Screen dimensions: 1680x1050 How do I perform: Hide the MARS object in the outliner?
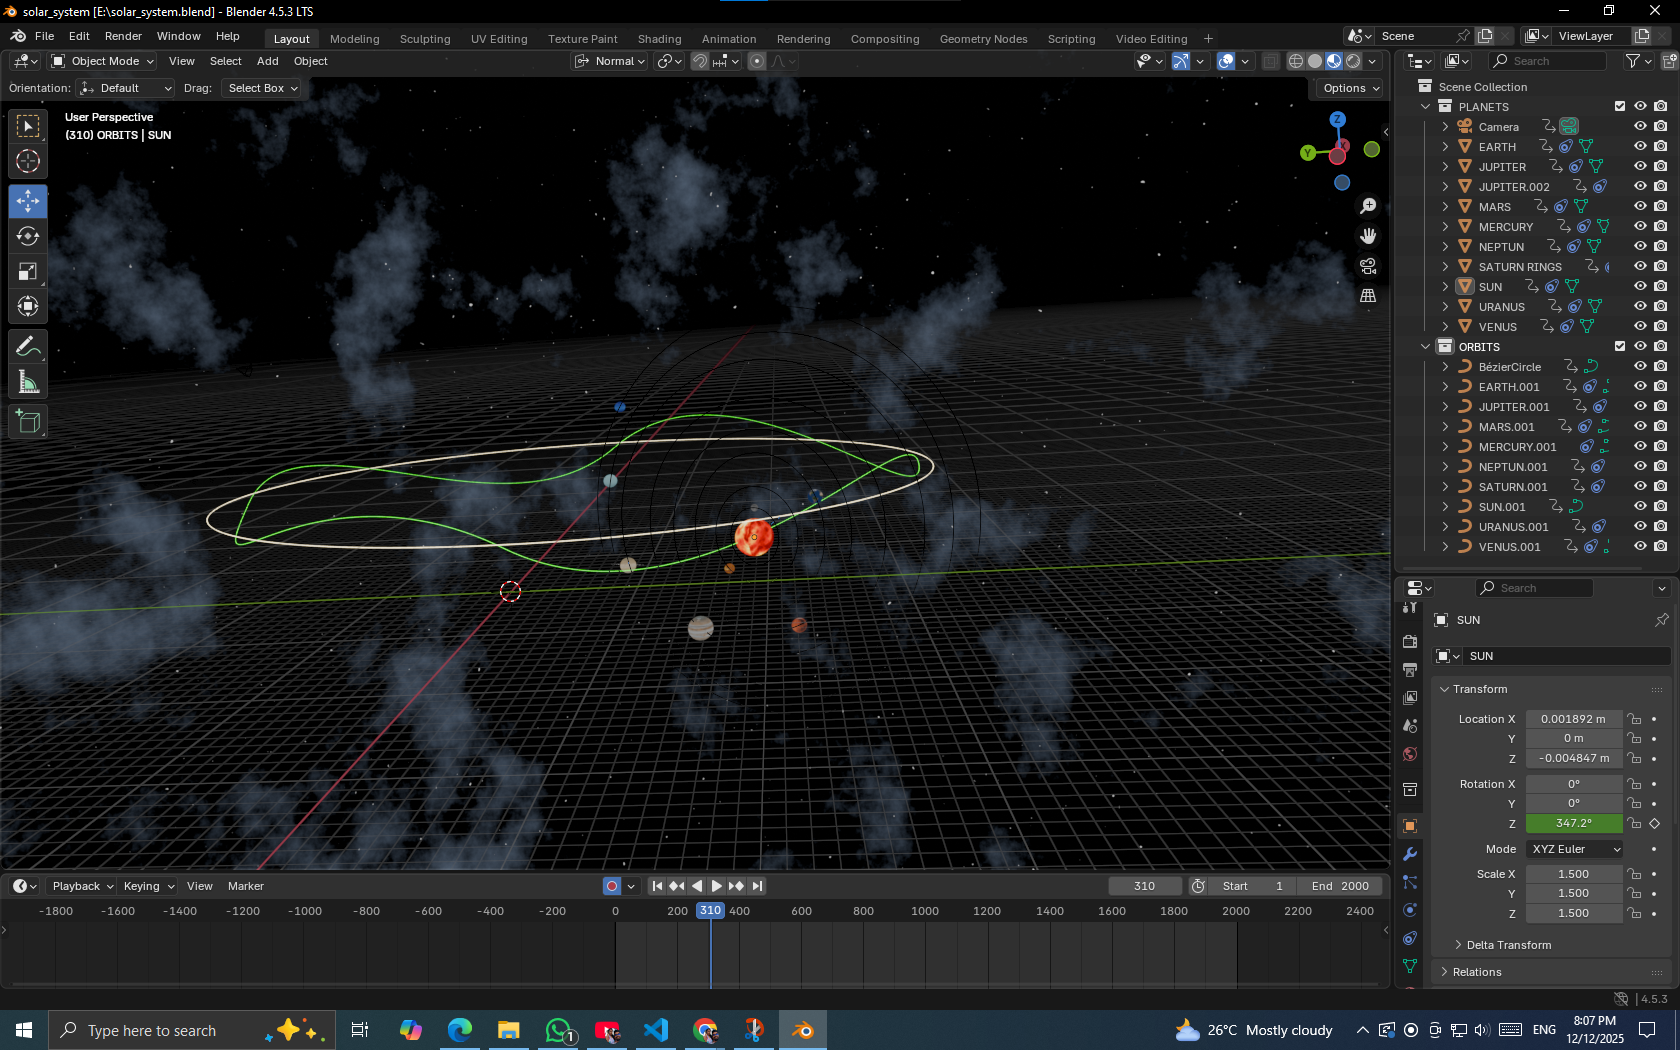coord(1639,206)
